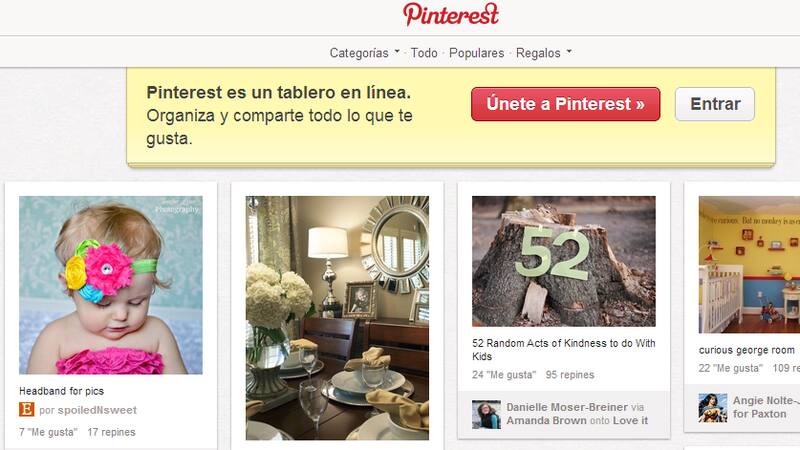This screenshot has width=800, height=450.
Task: Click the Pinterest logo at top
Action: [451, 14]
